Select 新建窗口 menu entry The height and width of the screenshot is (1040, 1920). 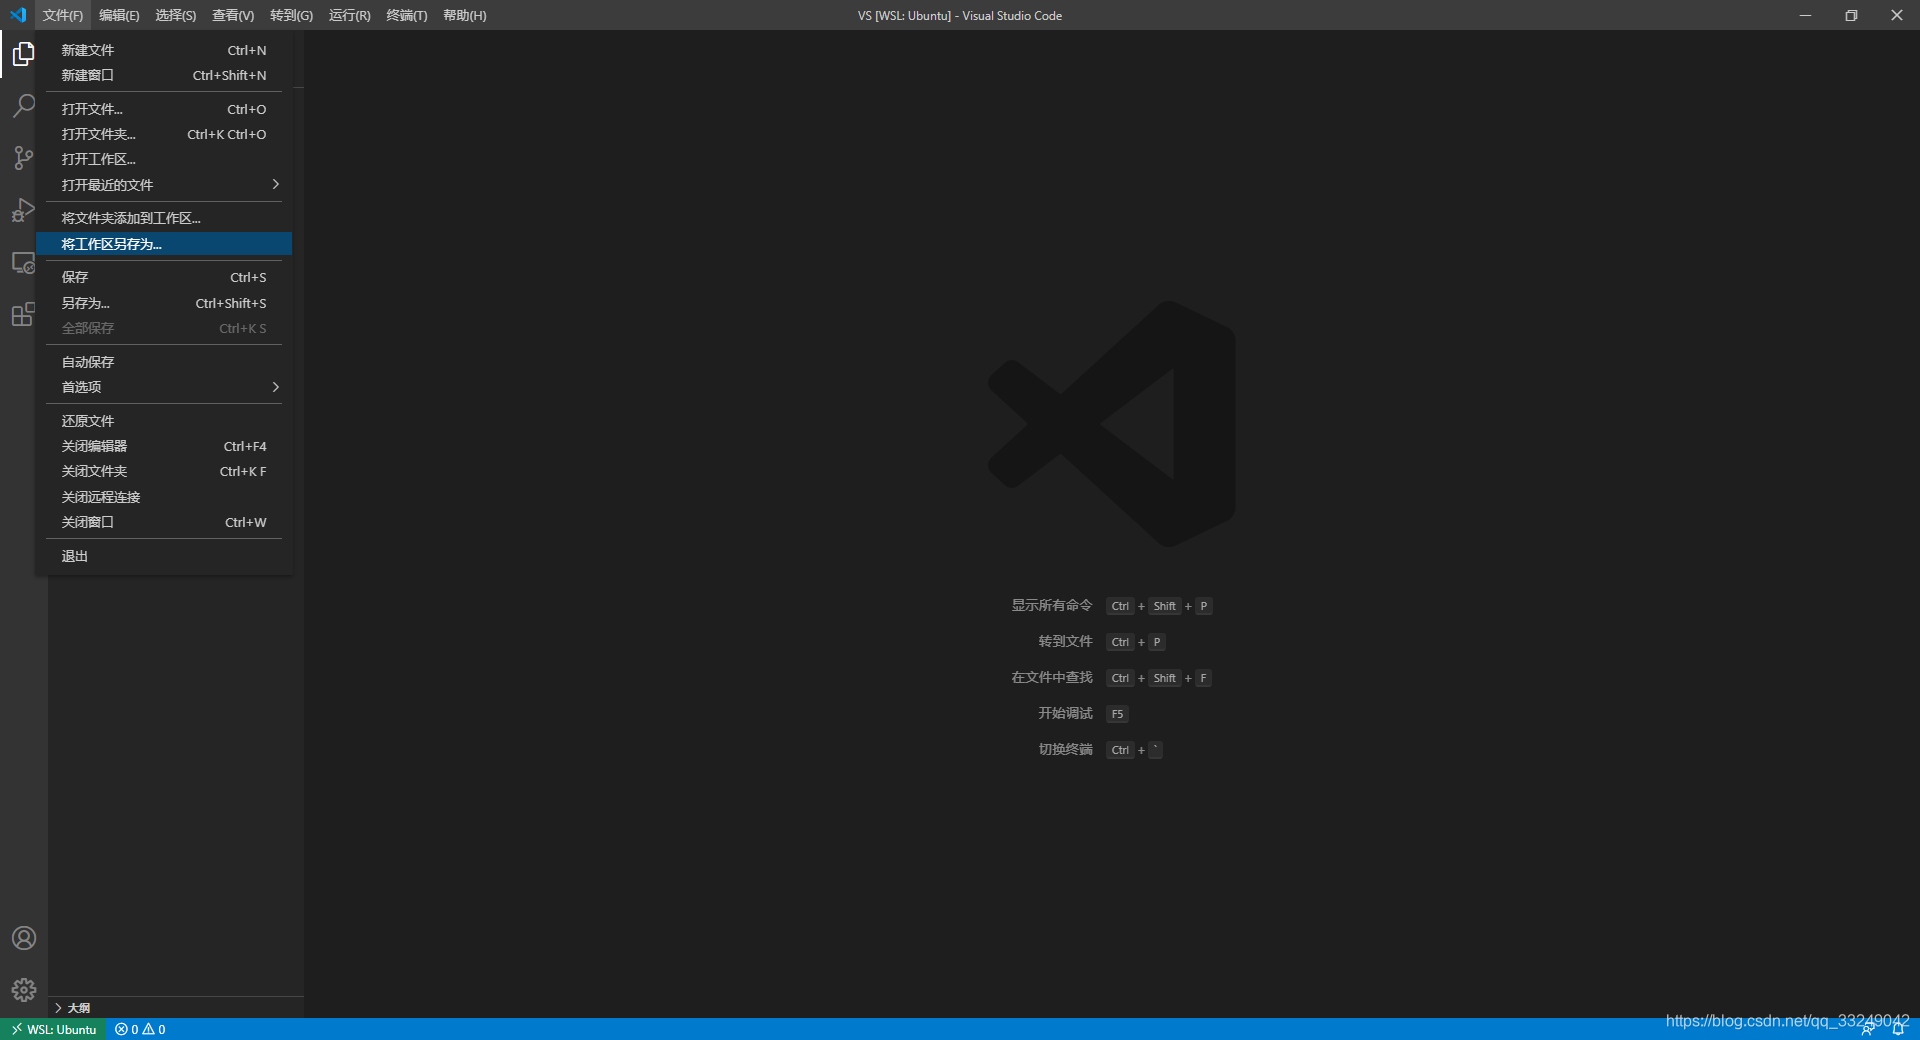click(x=164, y=75)
